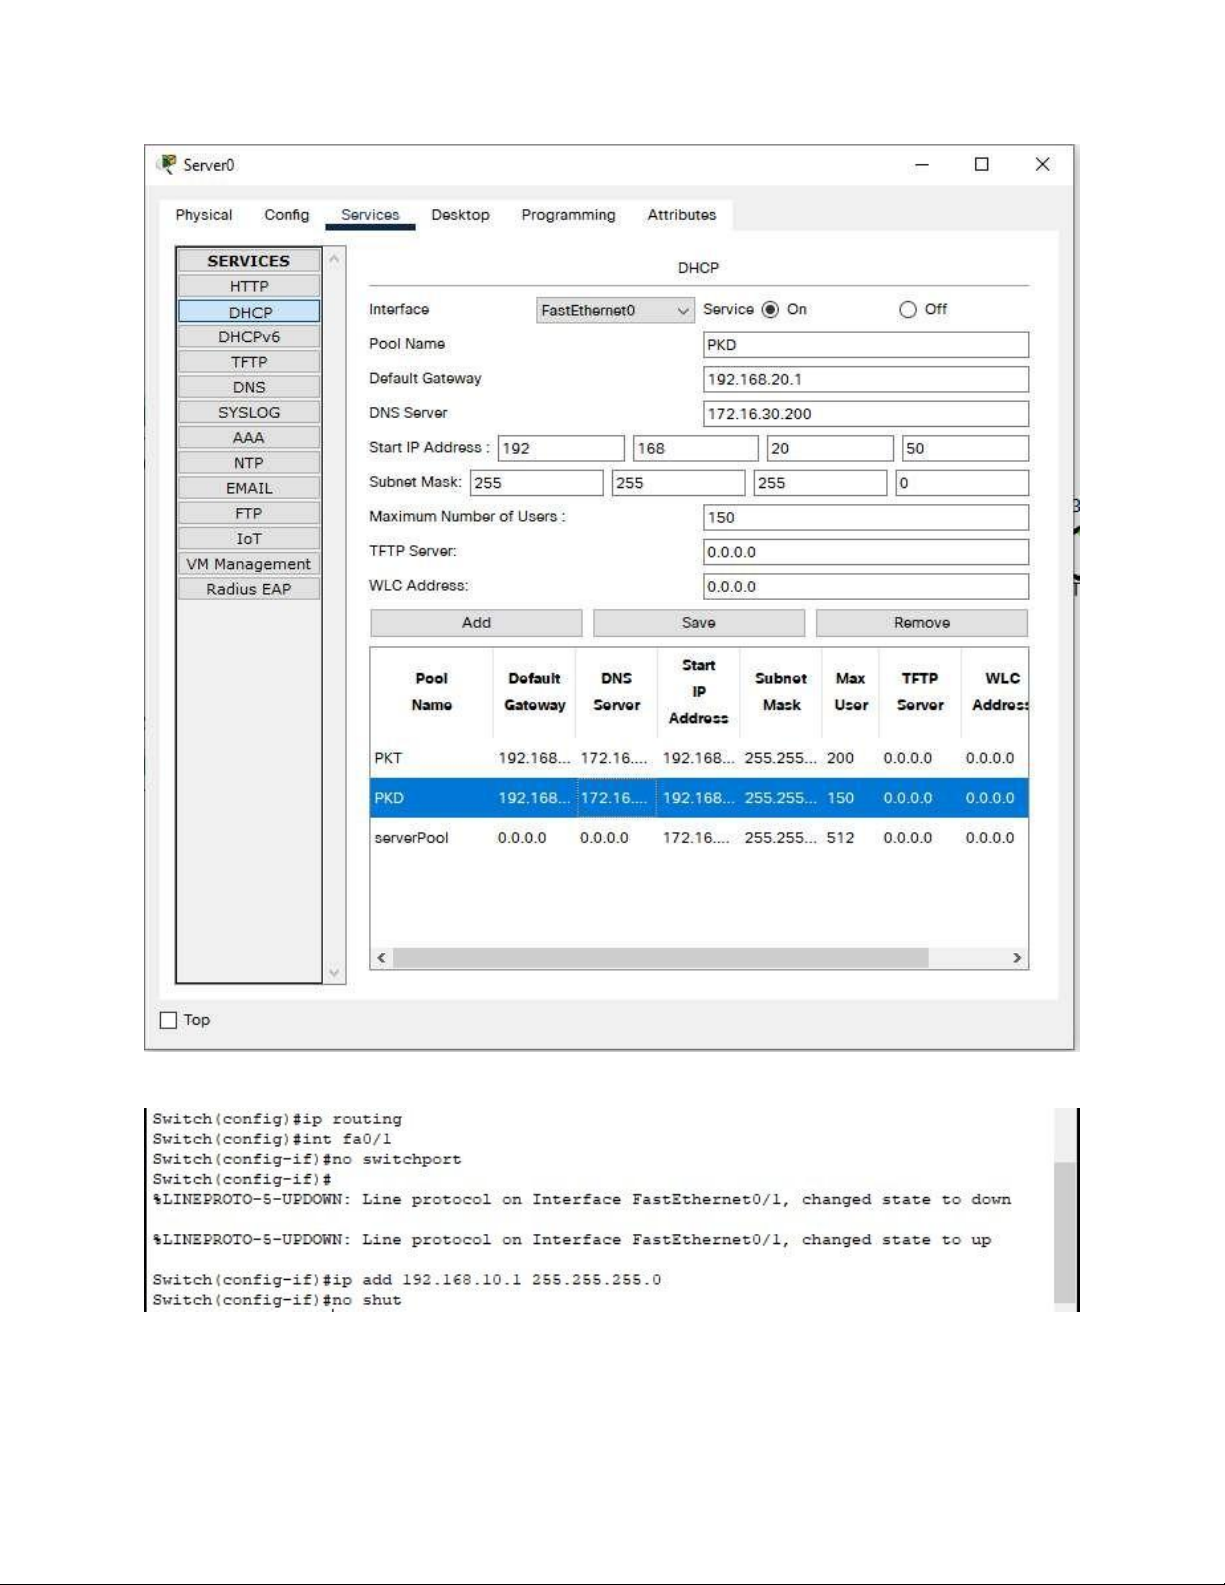
Task: Select HTTP in the services list
Action: point(249,287)
